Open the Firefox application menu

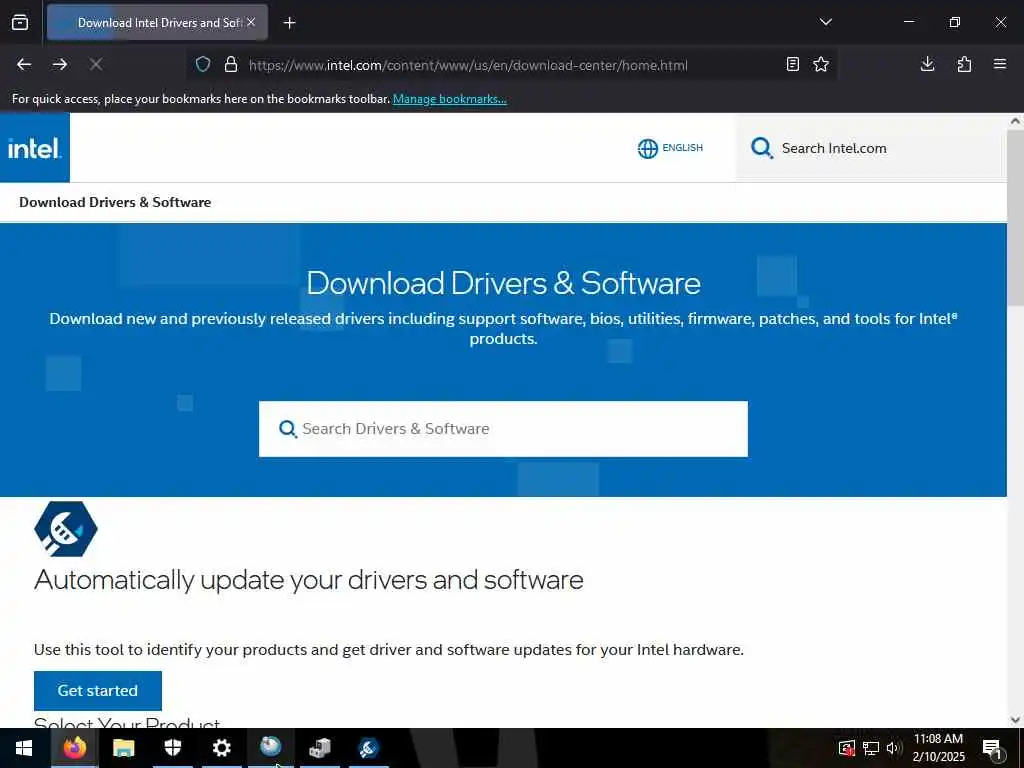click(x=1000, y=64)
